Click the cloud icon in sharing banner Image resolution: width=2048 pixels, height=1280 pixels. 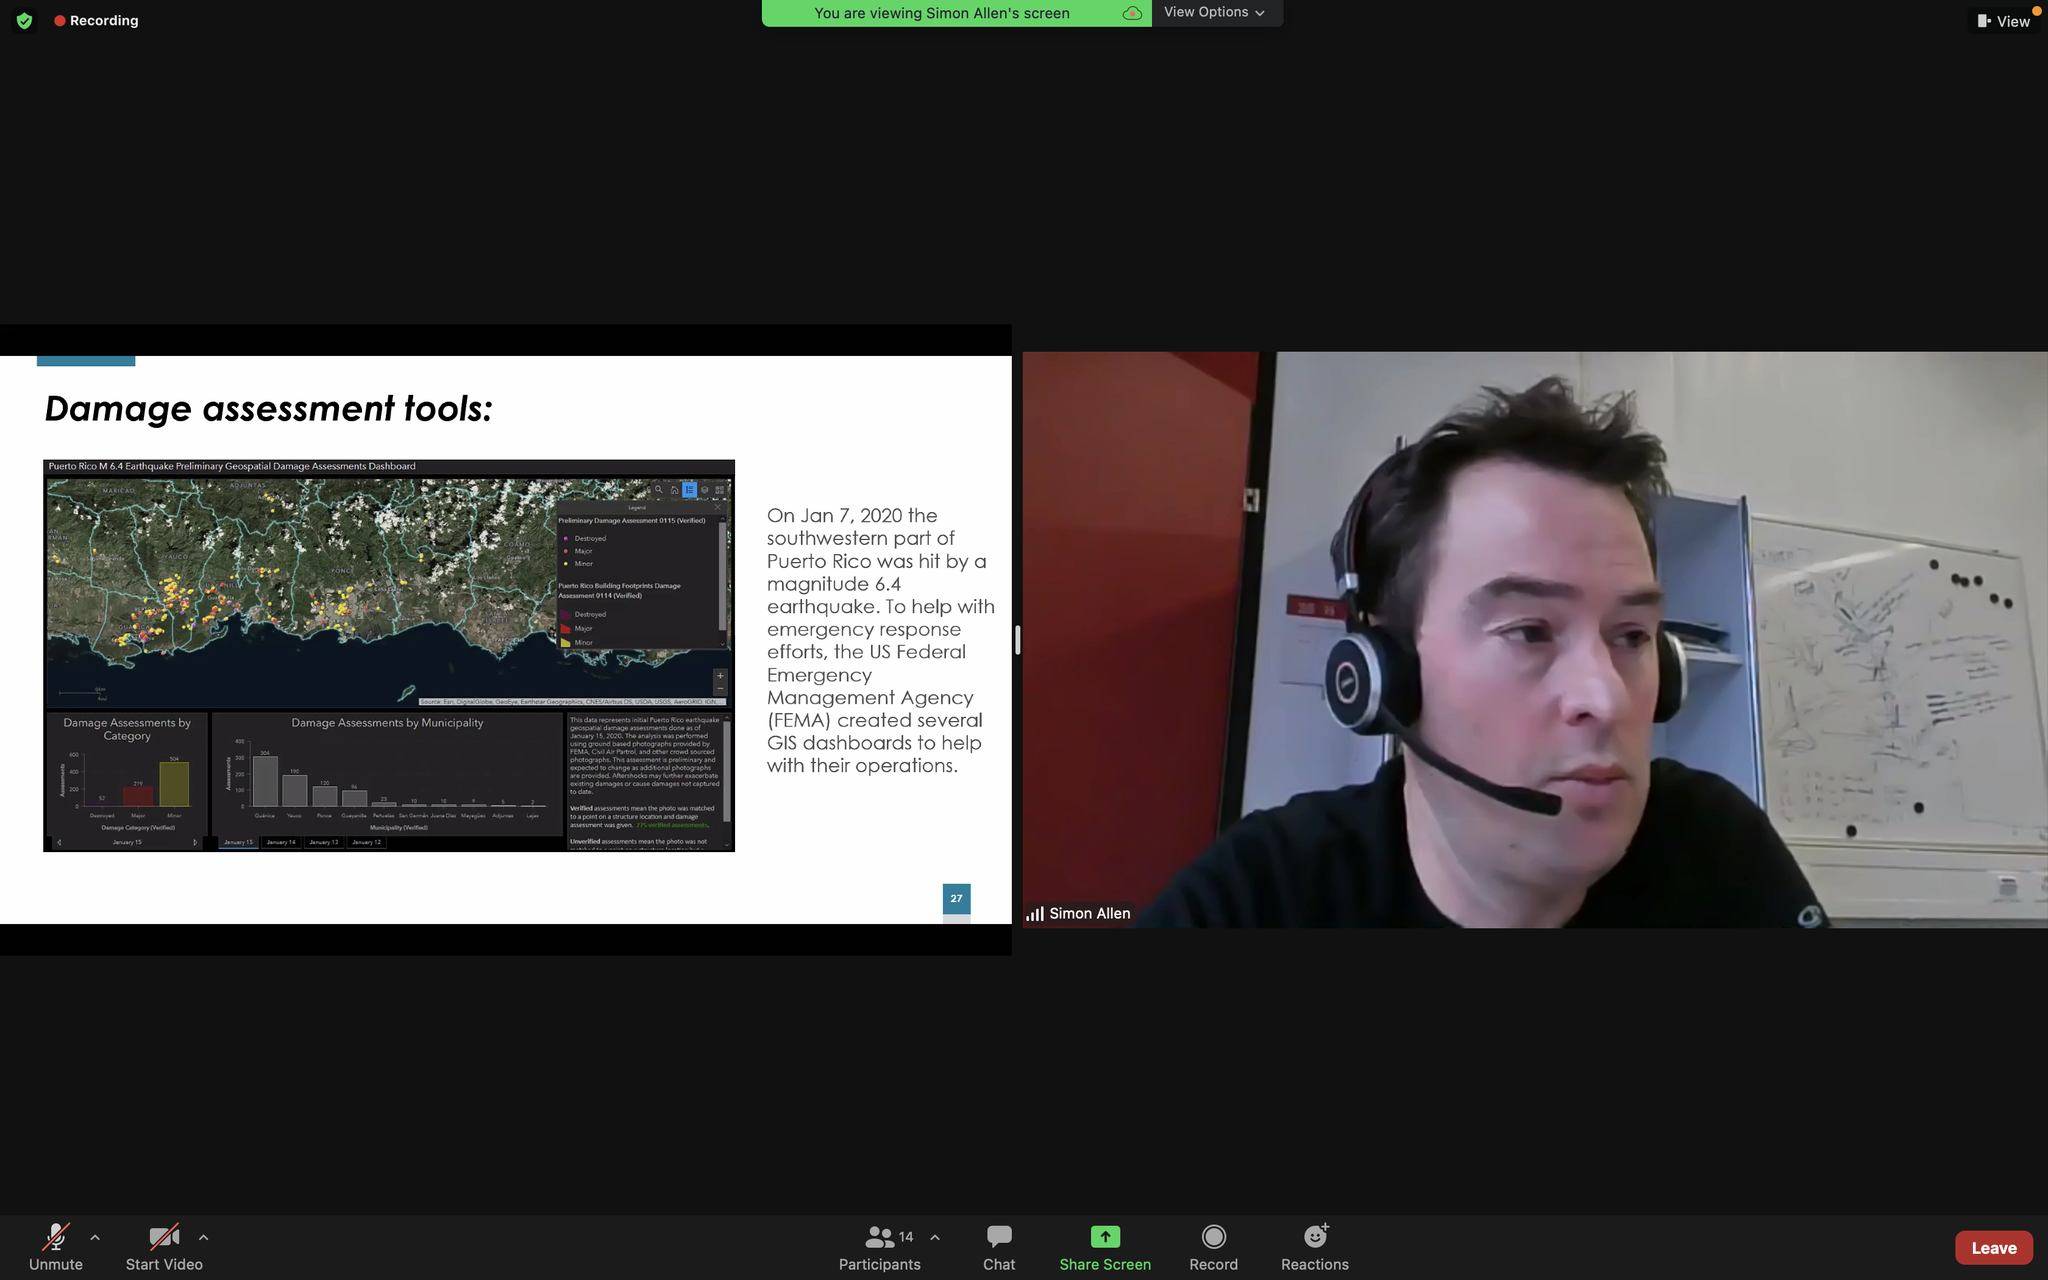click(1132, 13)
